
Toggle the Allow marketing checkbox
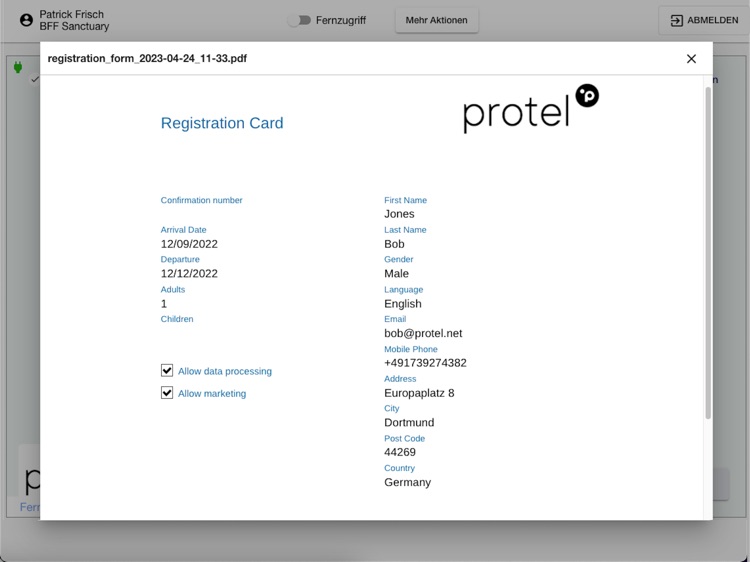click(166, 393)
